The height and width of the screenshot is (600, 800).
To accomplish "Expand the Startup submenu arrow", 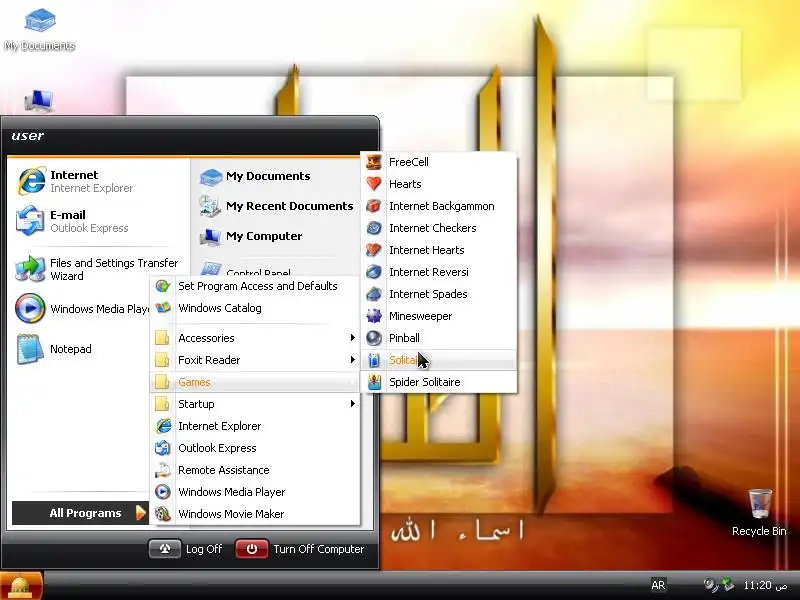I will pos(353,404).
